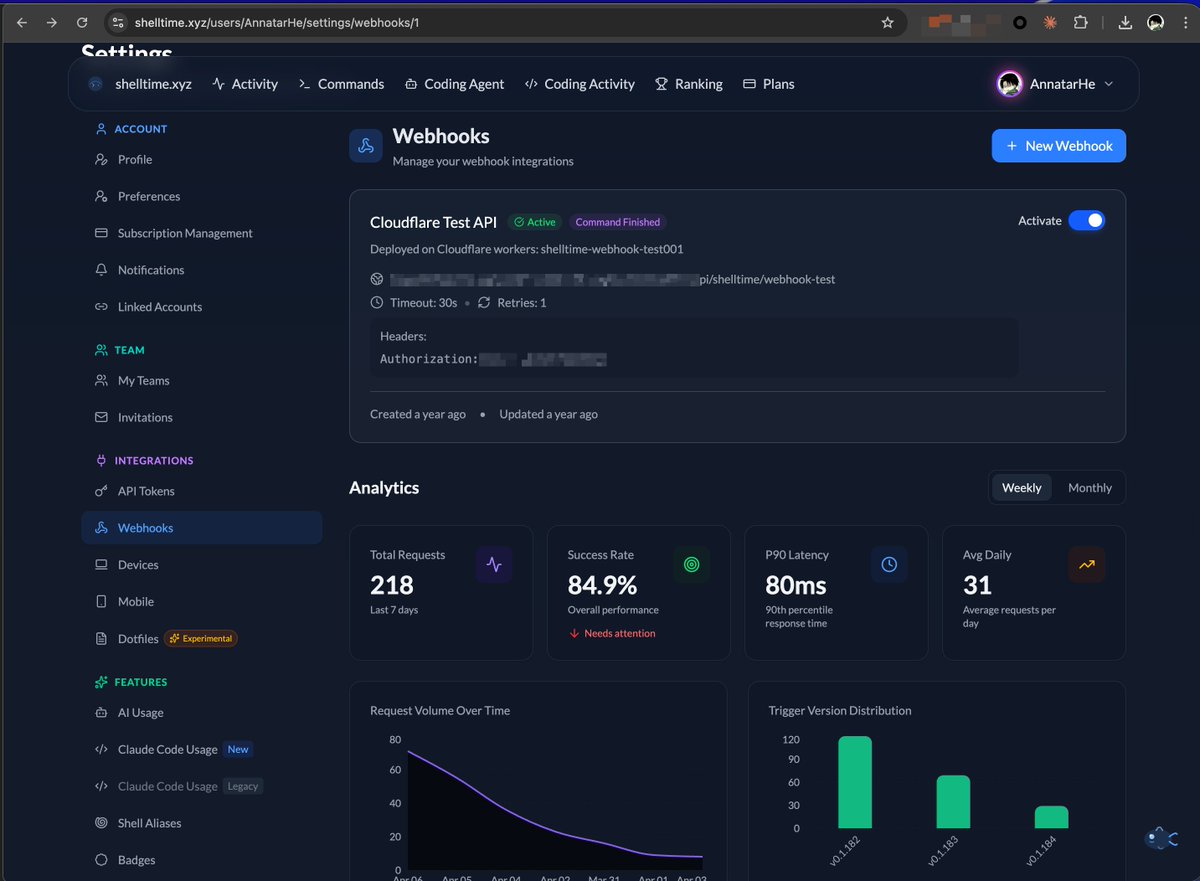Toggle the webhook Activate switch

(1087, 221)
